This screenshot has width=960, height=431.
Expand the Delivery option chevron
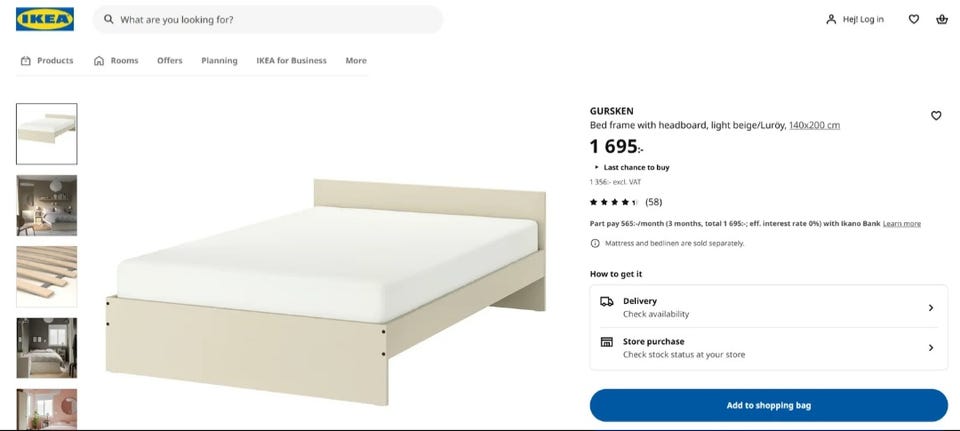coord(931,307)
